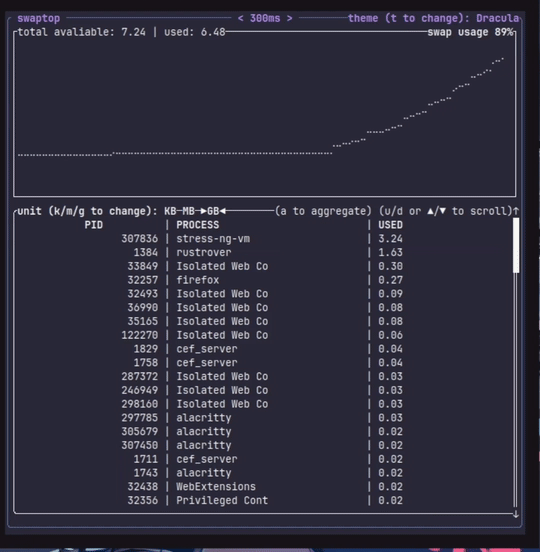
Task: Click the PID column header
Action: [94, 225]
